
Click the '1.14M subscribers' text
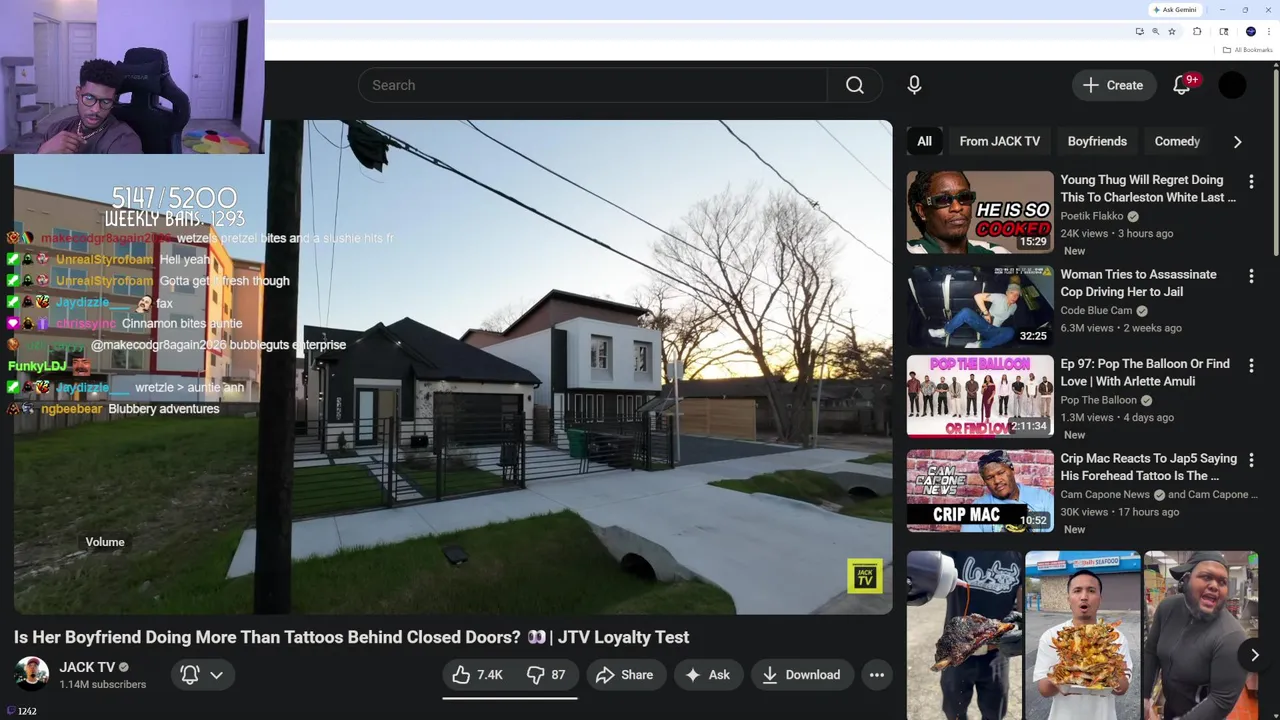(102, 685)
